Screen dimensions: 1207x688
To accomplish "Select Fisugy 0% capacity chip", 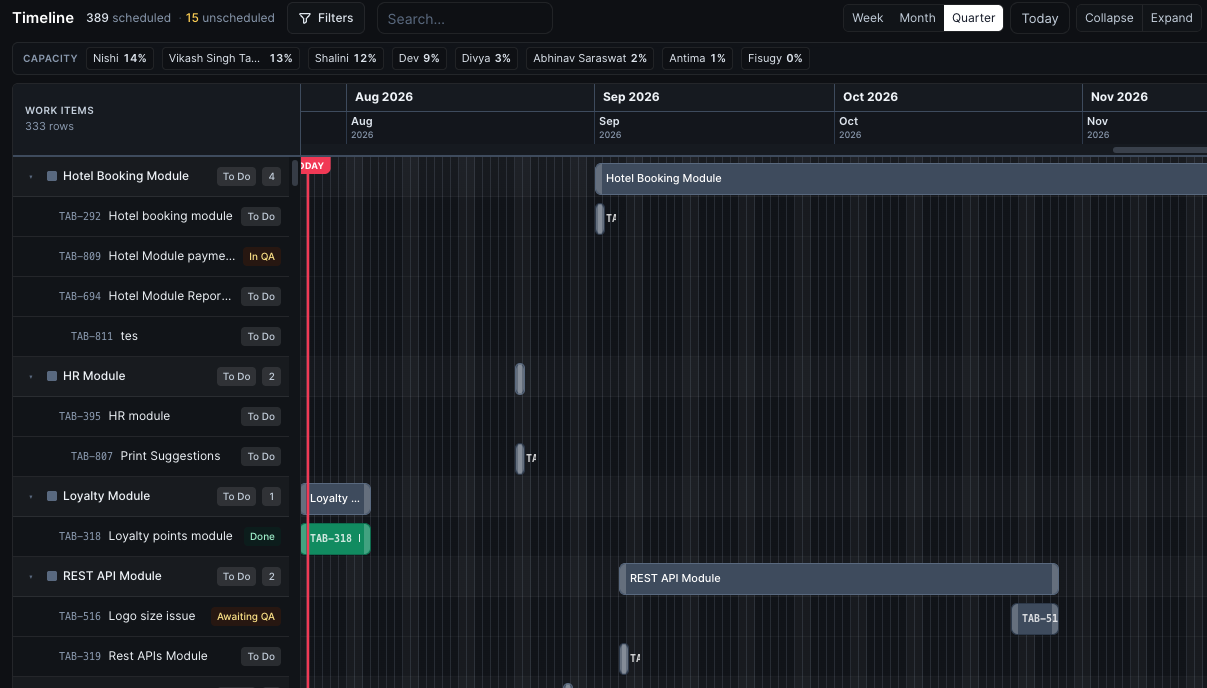I will (775, 58).
